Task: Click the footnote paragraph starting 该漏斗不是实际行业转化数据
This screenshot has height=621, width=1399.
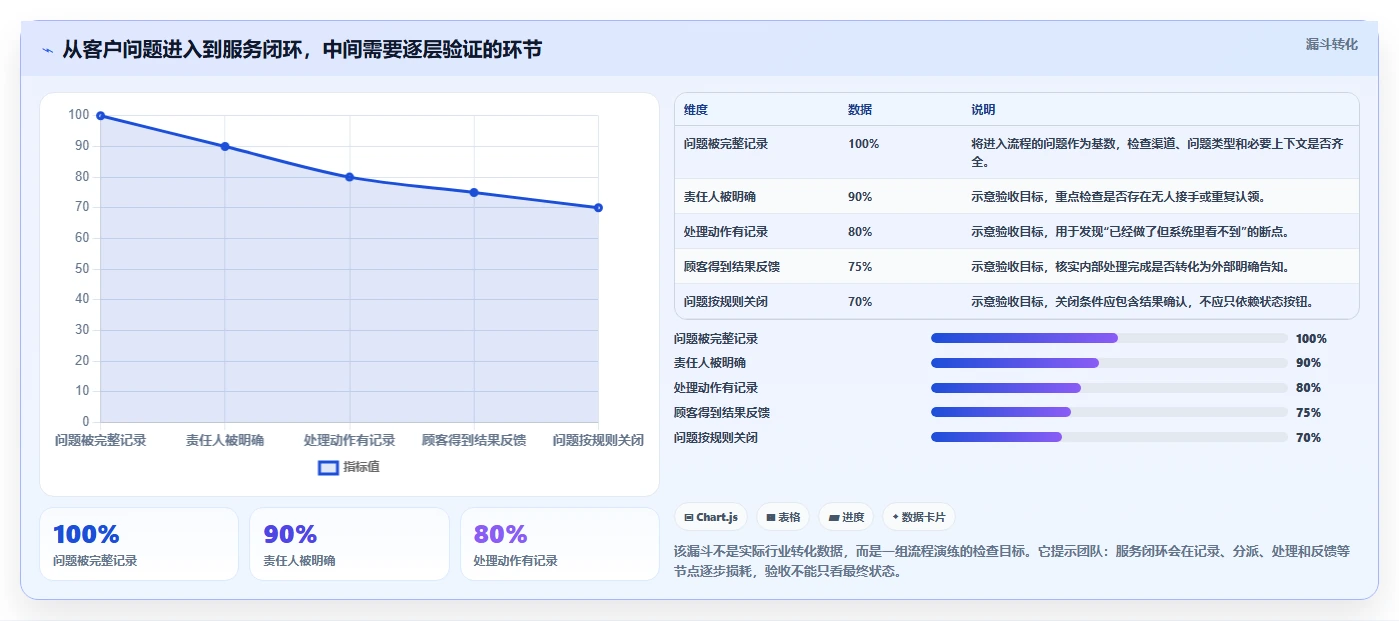Action: click(x=1013, y=561)
